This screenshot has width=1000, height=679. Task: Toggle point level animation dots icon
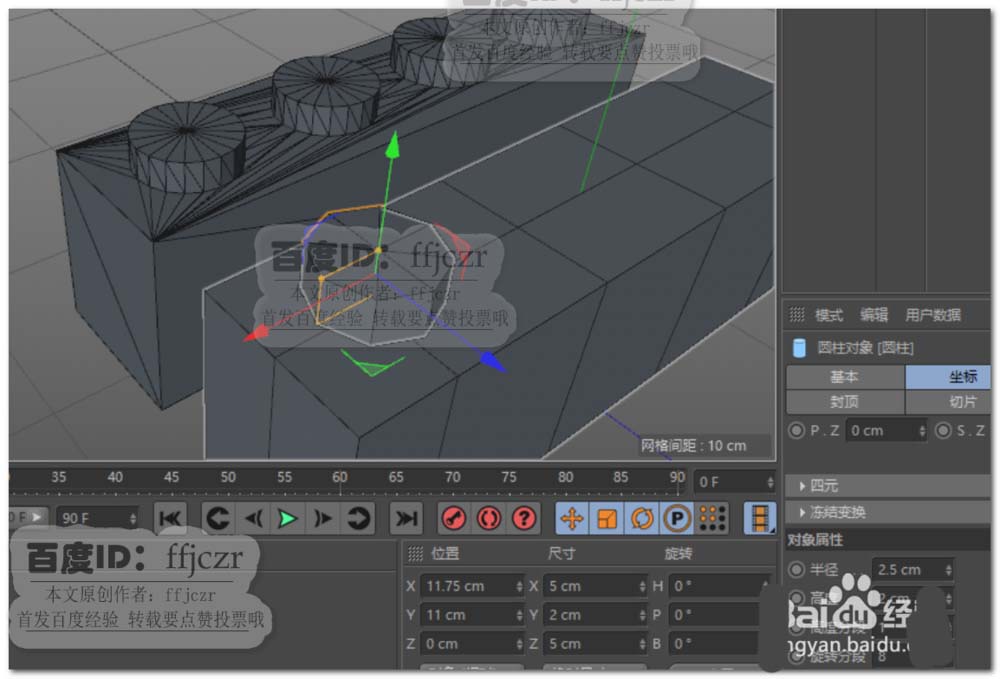point(712,518)
